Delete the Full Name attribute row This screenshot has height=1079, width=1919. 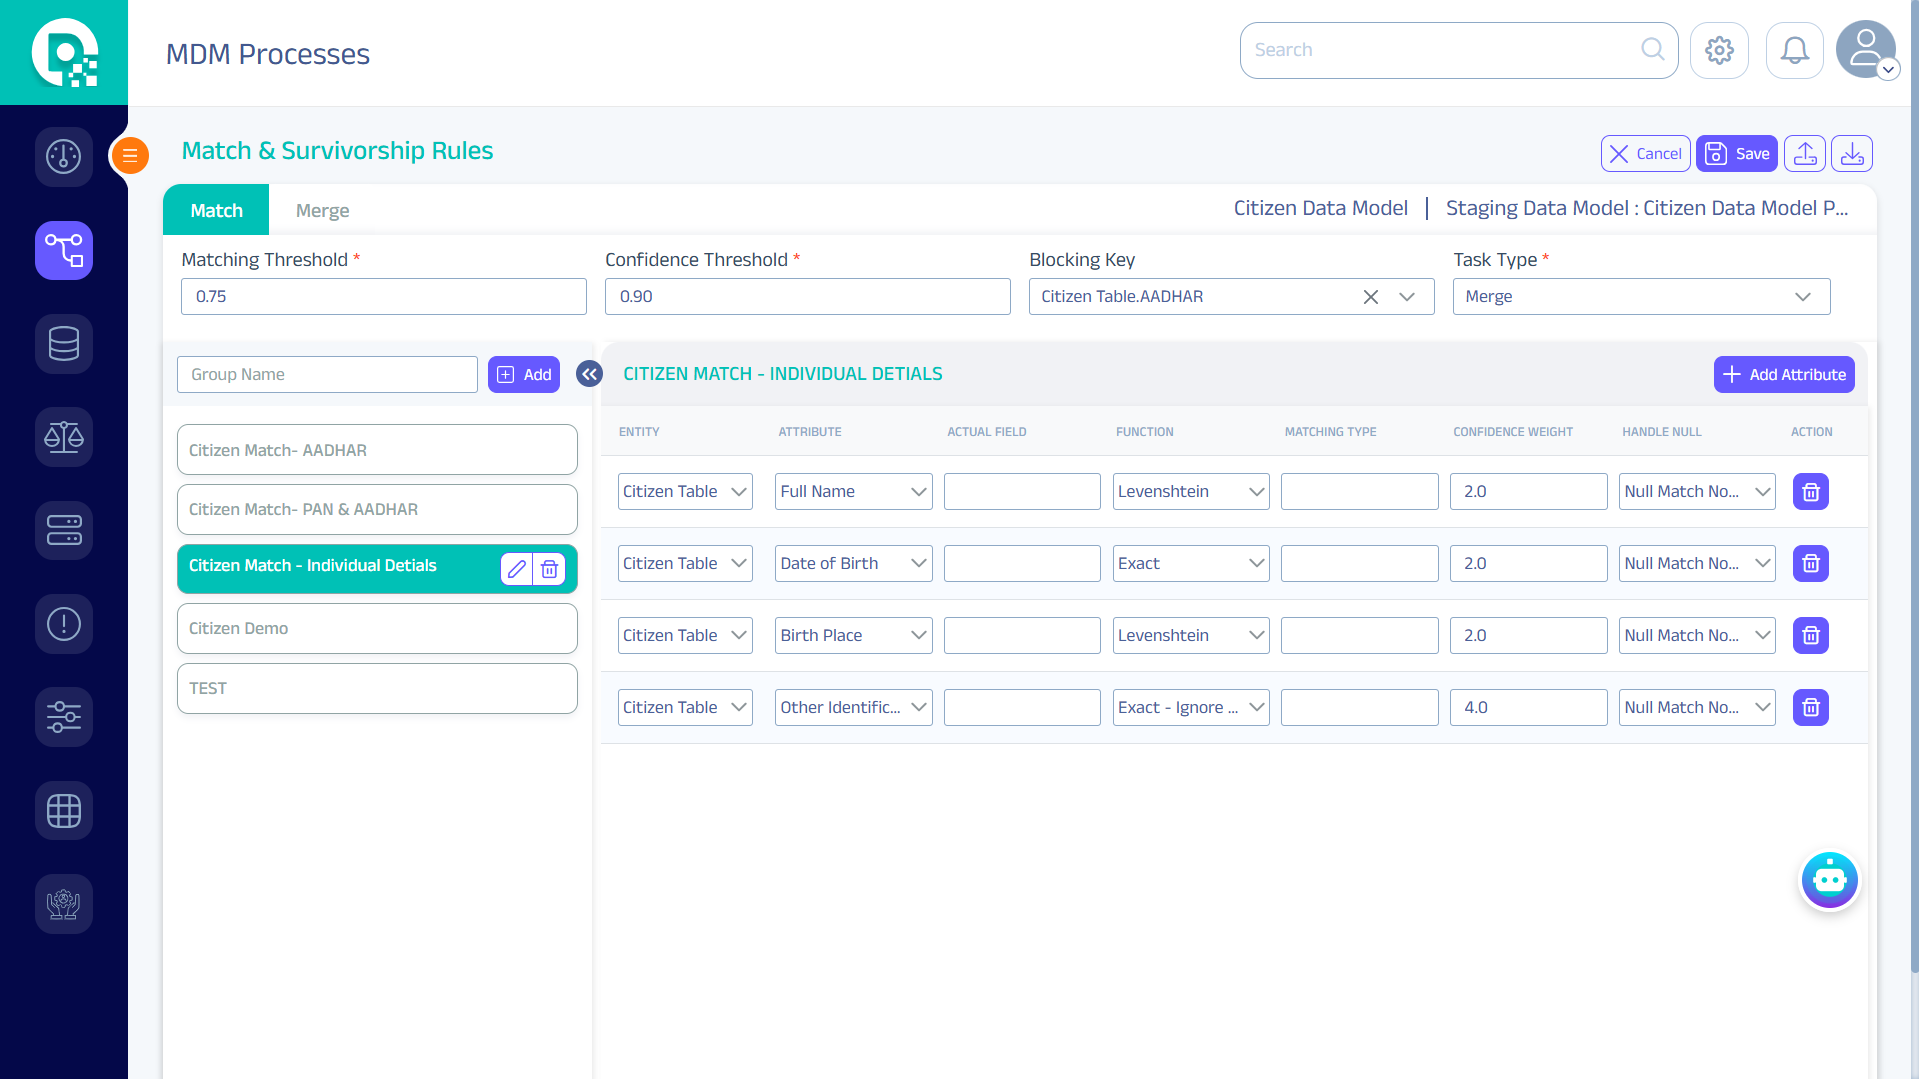(1810, 492)
